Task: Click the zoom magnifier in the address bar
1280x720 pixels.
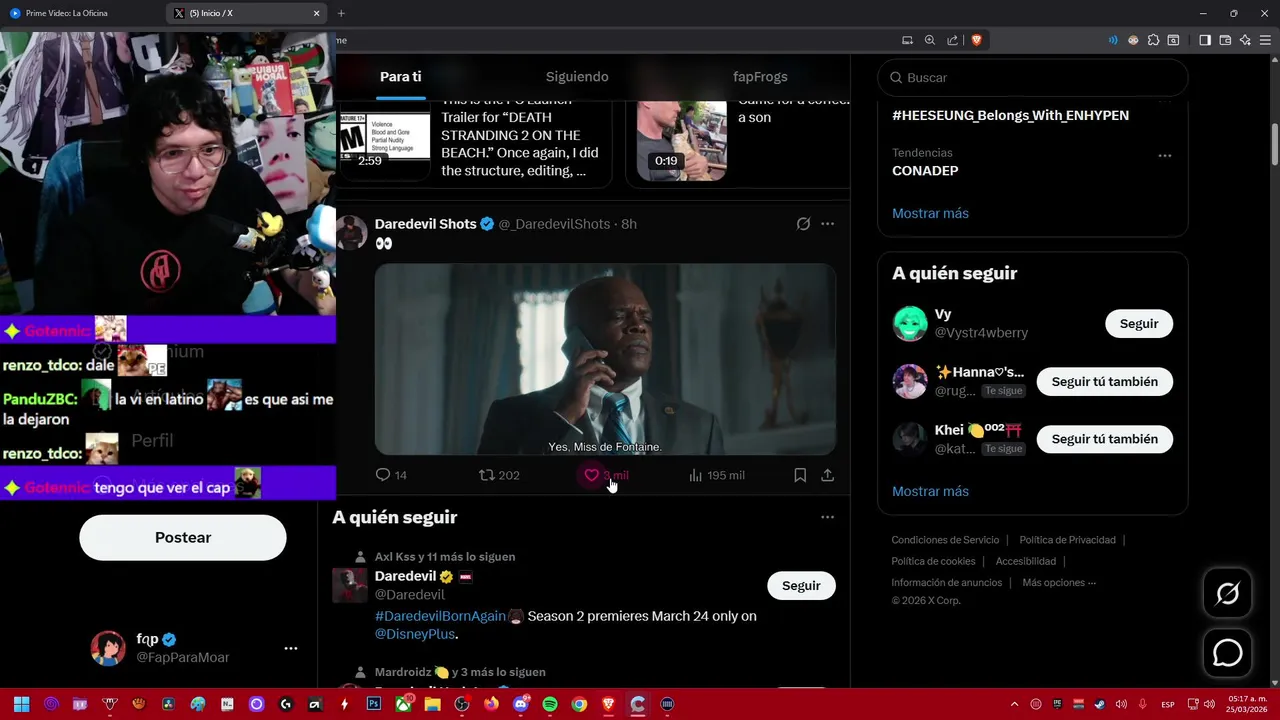Action: pos(929,40)
